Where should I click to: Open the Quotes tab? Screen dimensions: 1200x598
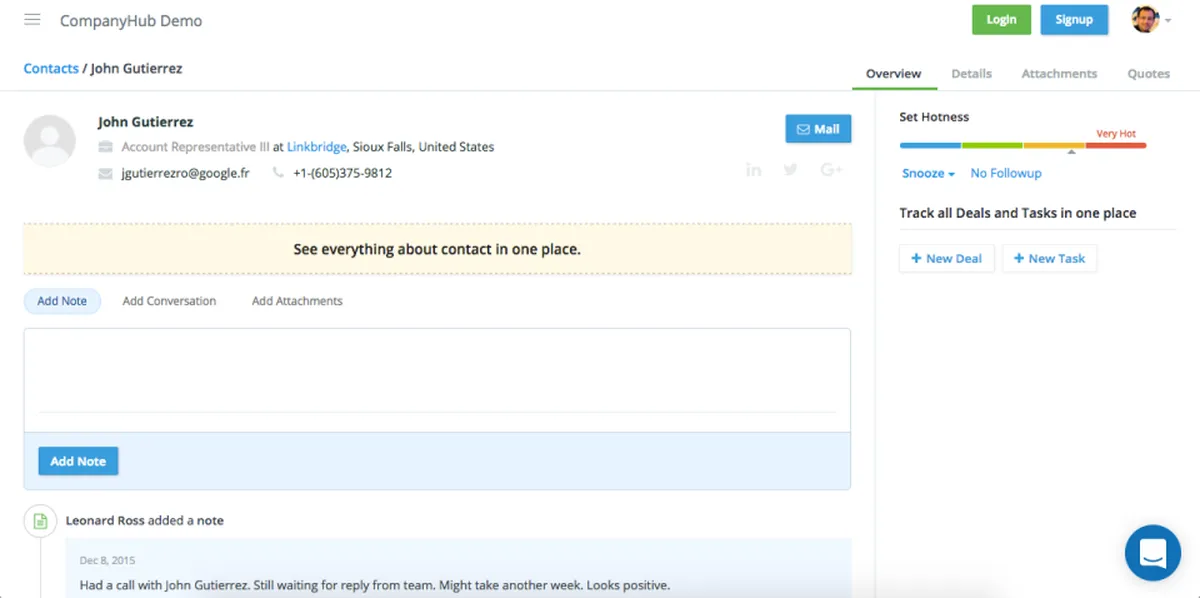1148,73
